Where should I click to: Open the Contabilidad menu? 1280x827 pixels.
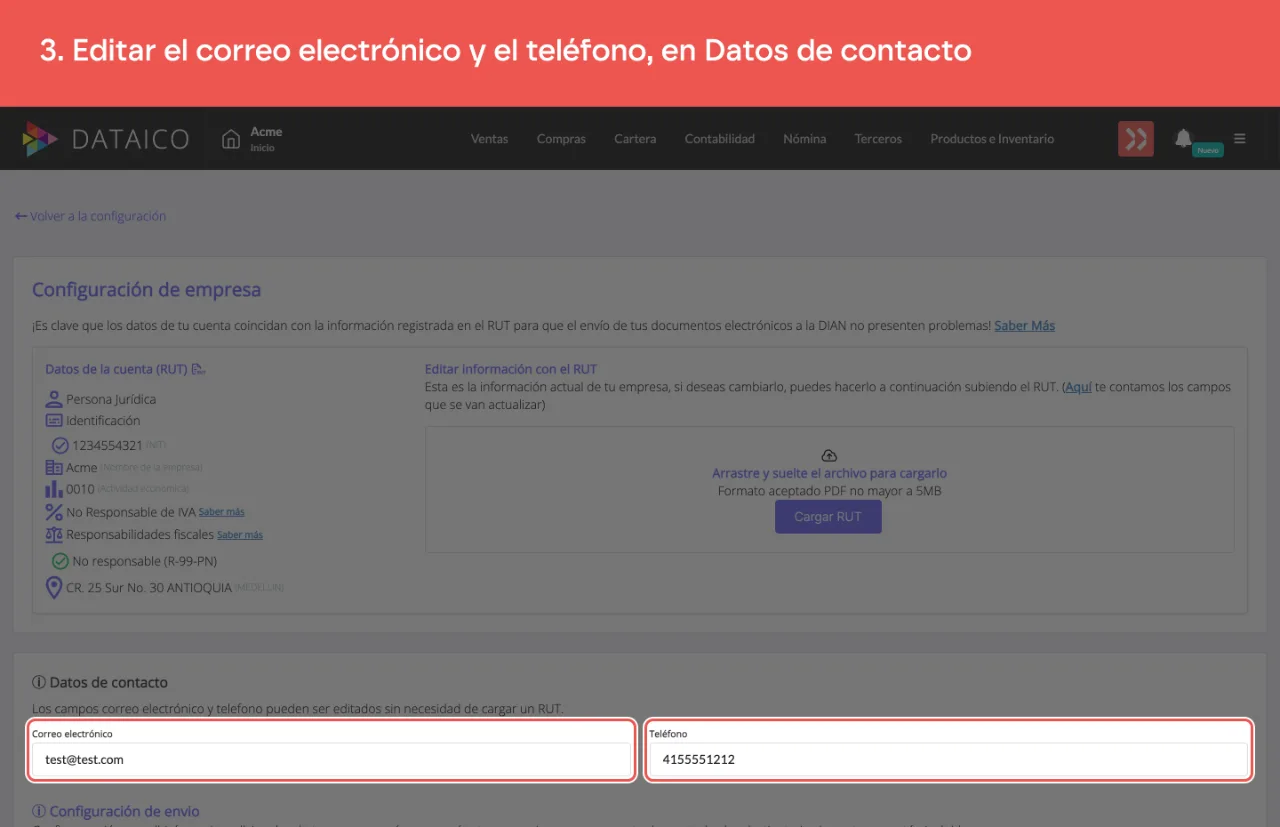pos(719,139)
